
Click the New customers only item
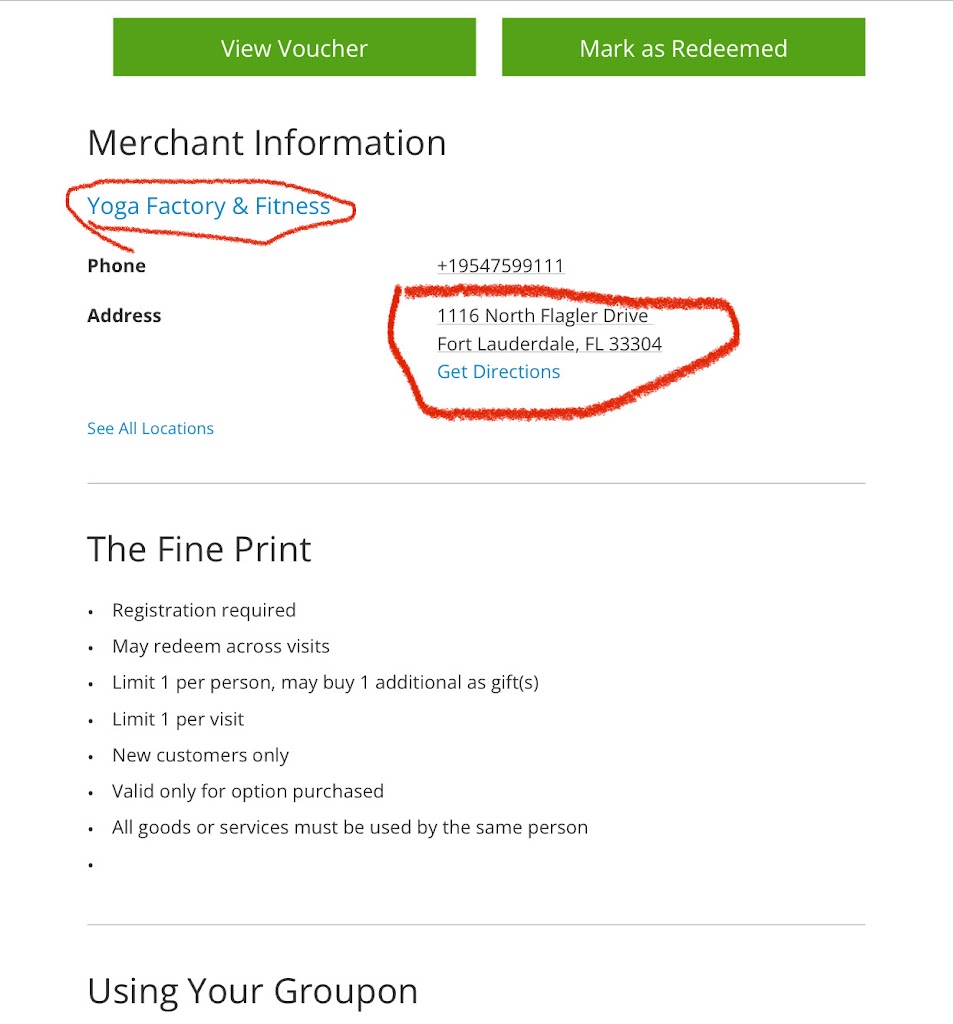(200, 755)
